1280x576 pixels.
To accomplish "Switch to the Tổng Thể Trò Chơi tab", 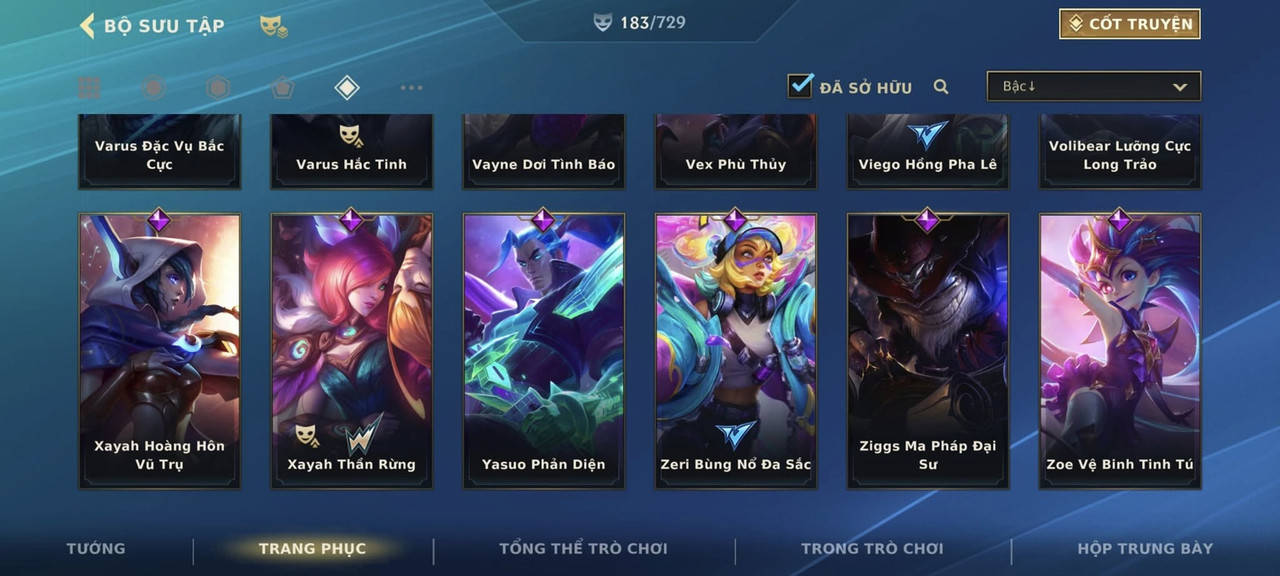I will coord(583,548).
